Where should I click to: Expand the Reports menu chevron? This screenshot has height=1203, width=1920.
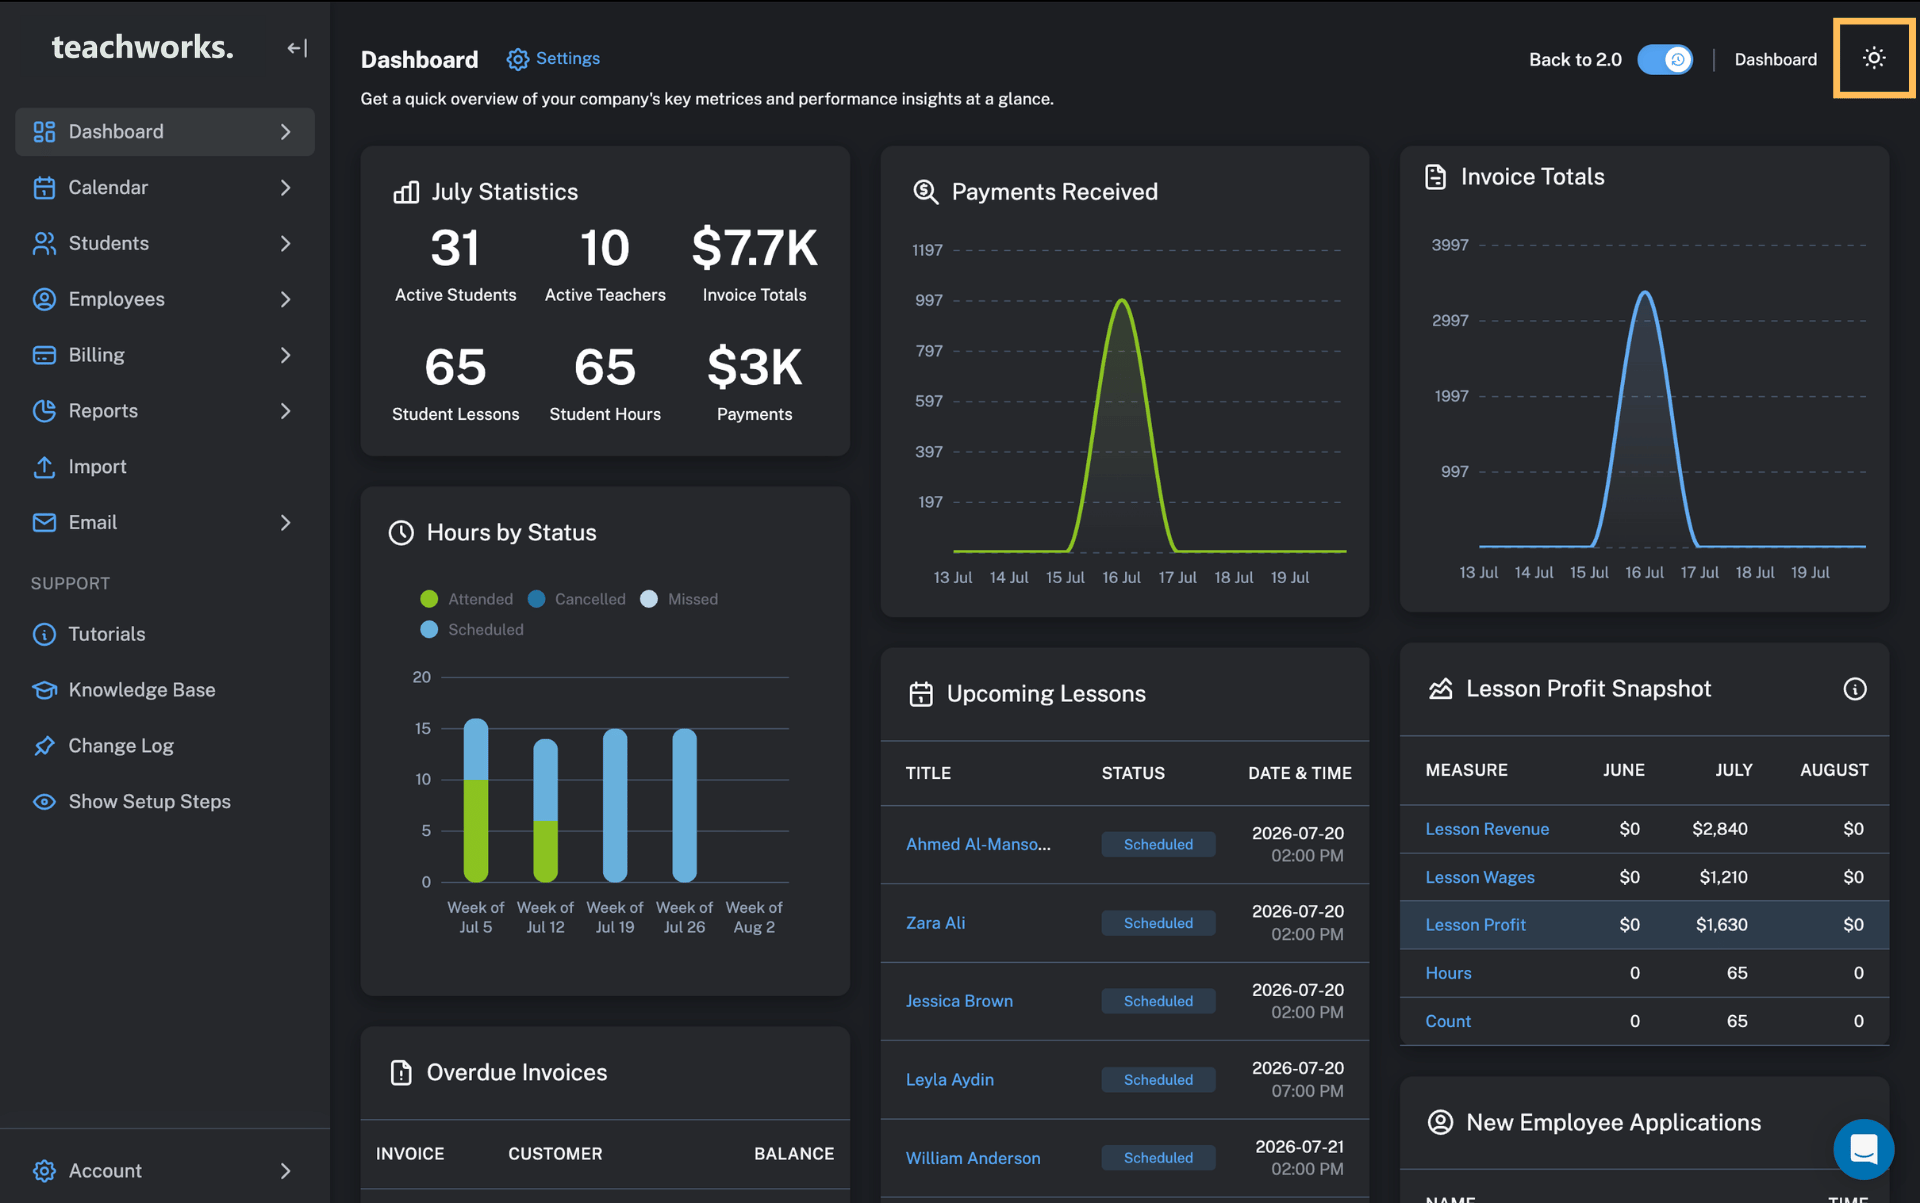pos(286,411)
